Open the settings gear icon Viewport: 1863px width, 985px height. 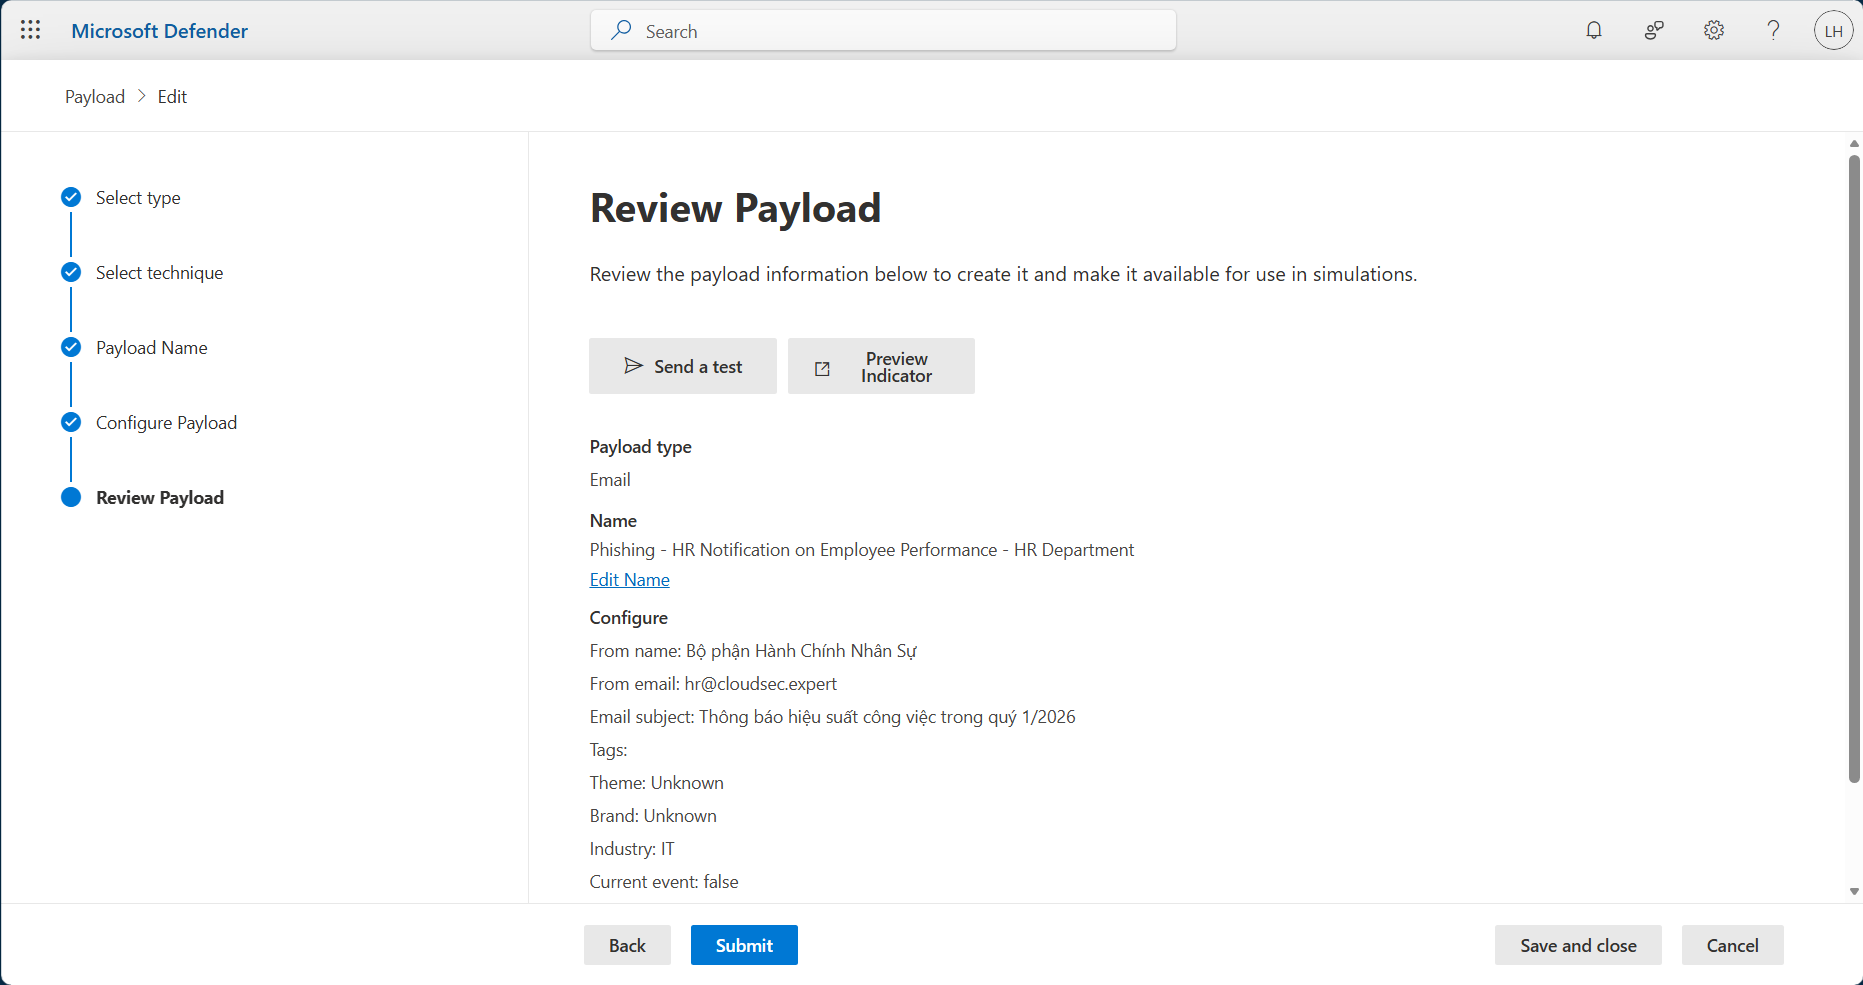(x=1714, y=30)
